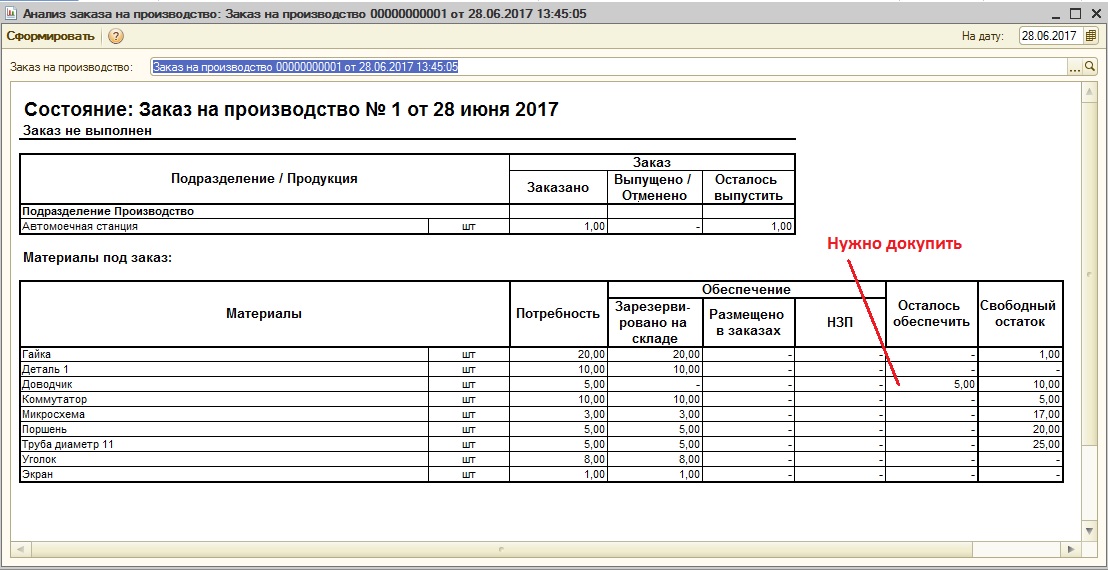Viewport: 1108px width, 570px height.
Task: Click the Подразделение / Продукция header
Action: click(264, 179)
